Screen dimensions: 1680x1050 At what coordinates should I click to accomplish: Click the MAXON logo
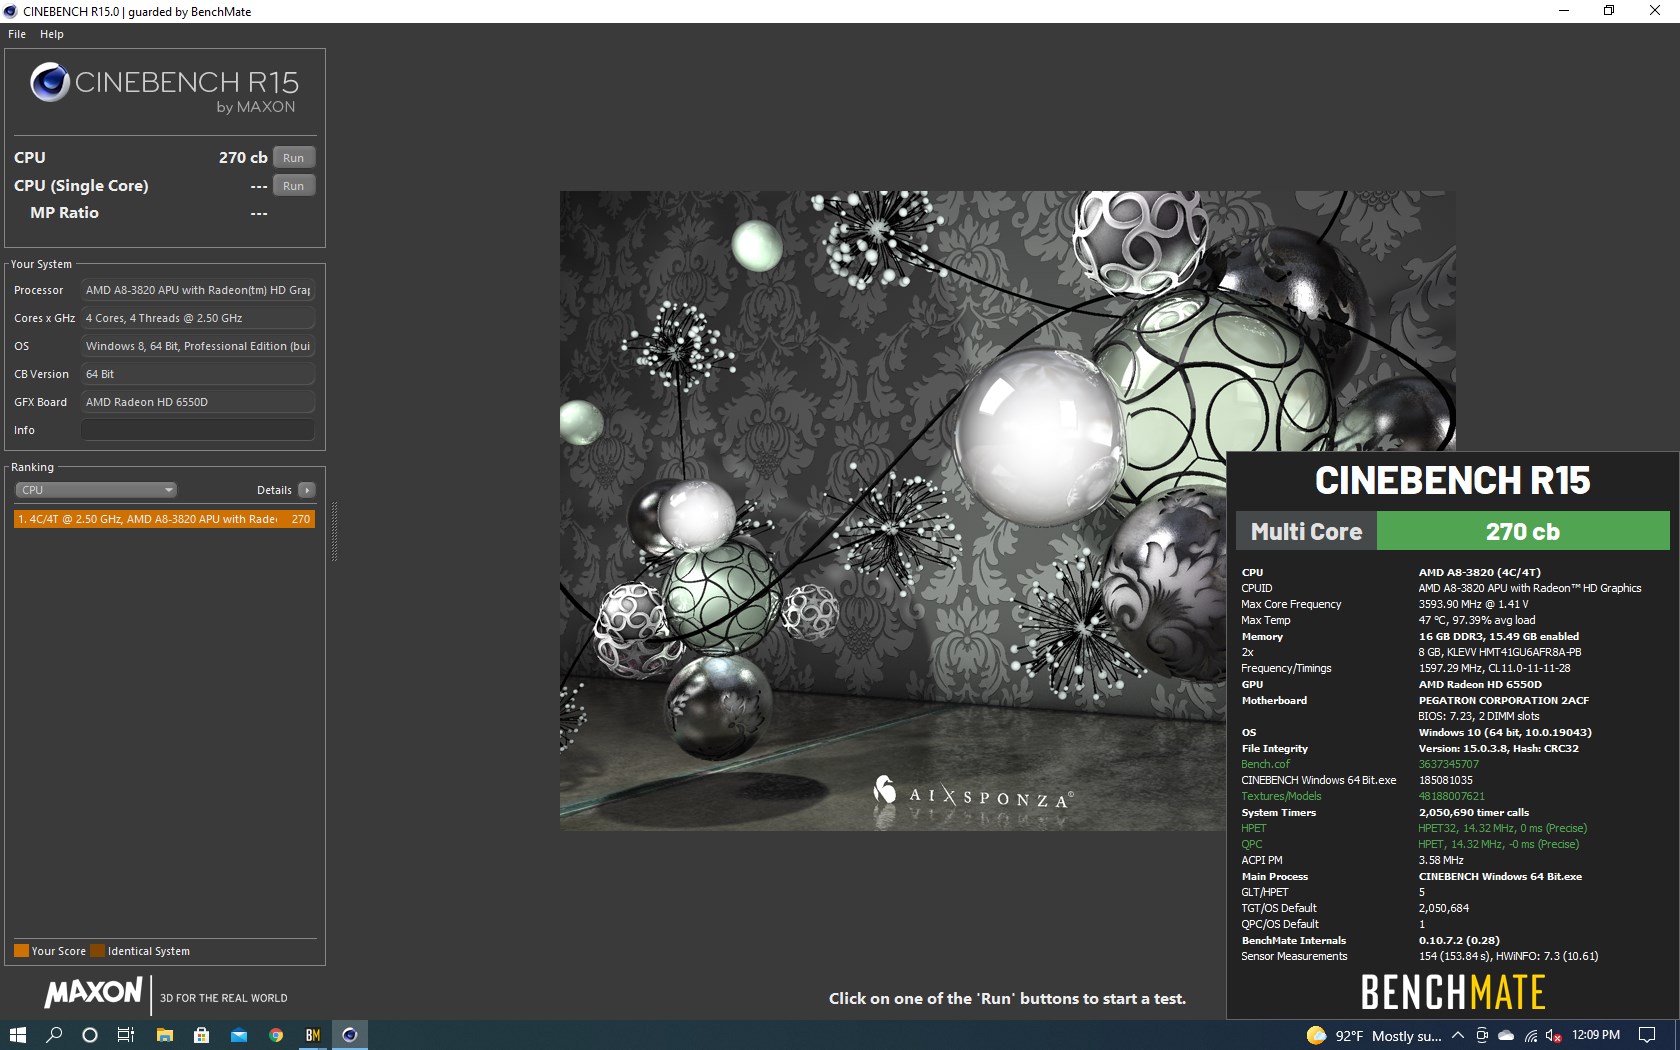tap(93, 992)
